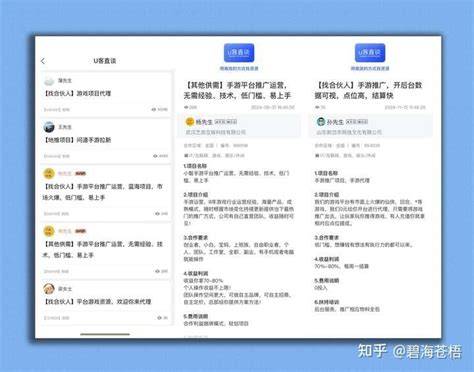Screen dimensions: 474x372
Task: Click 6.扶持培训 heading in 孙先生 post
Action: [327, 302]
